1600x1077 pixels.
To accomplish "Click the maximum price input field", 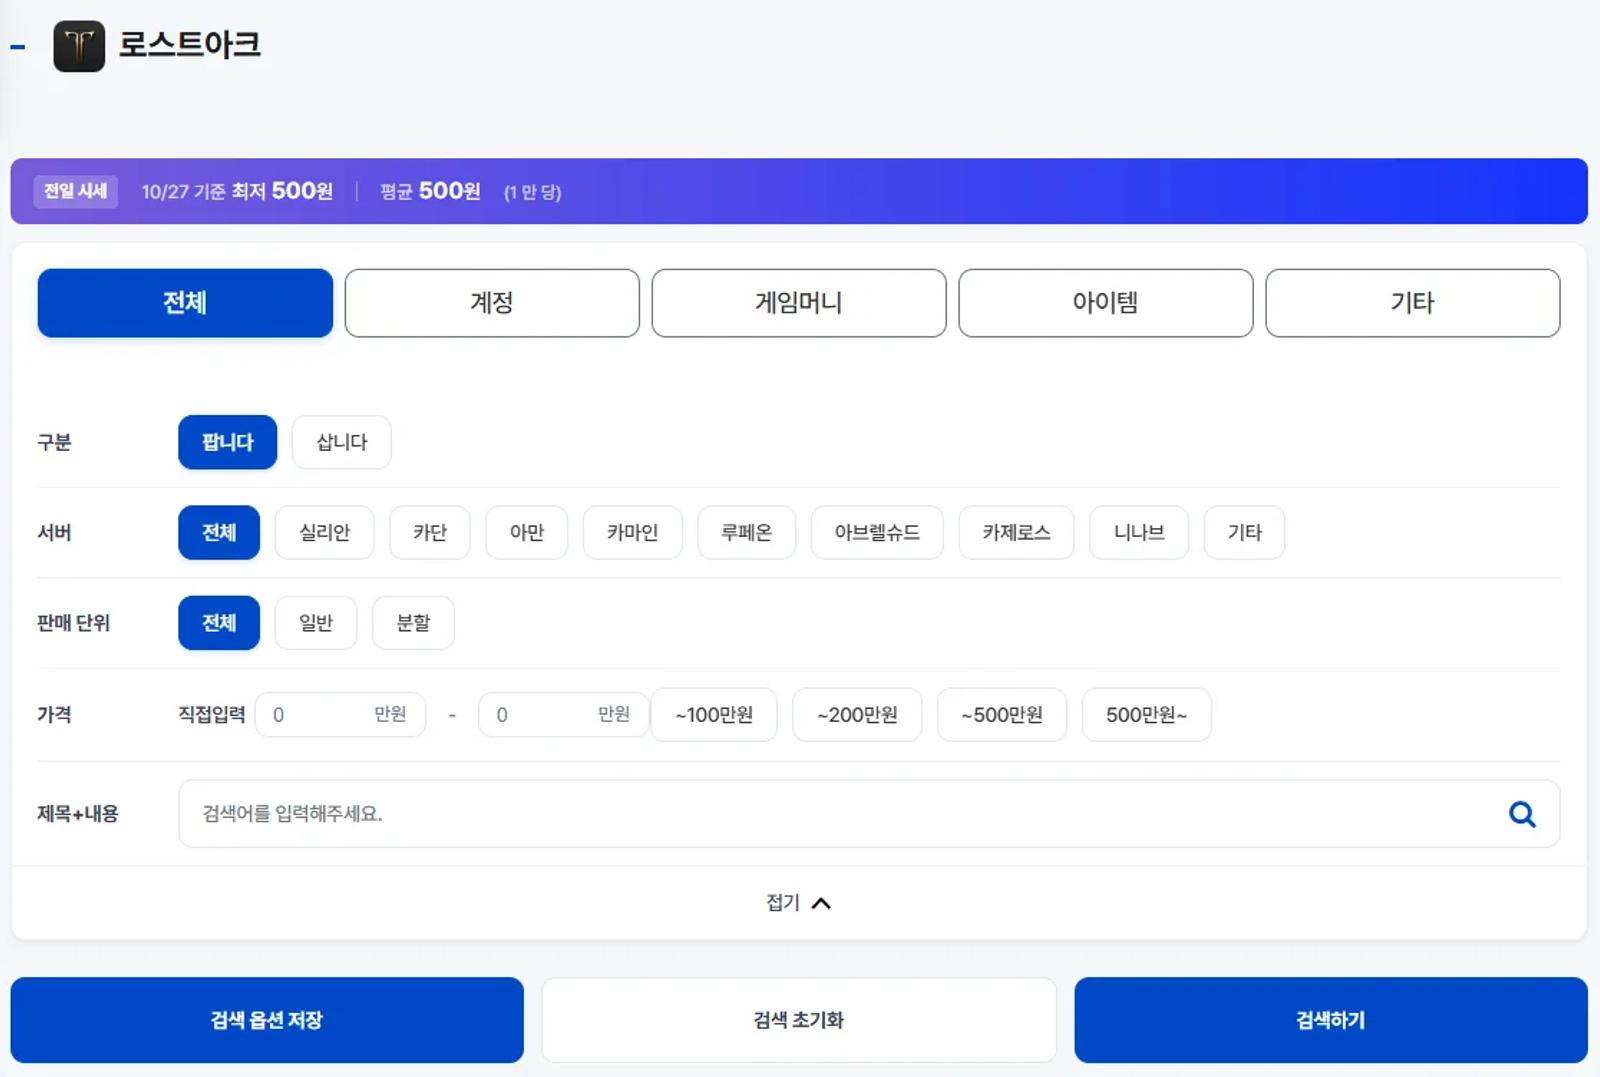I will click(x=564, y=715).
